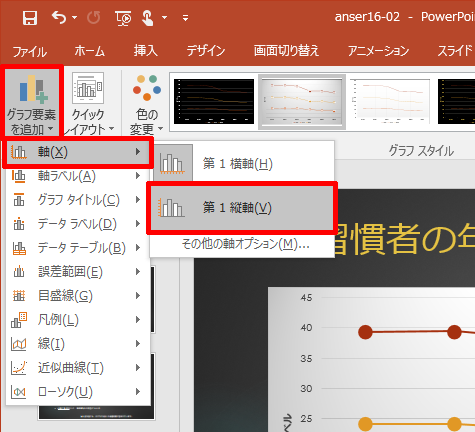Open 色の変更 color palette dropdown
The width and height of the screenshot is (475, 432).
click(x=147, y=104)
